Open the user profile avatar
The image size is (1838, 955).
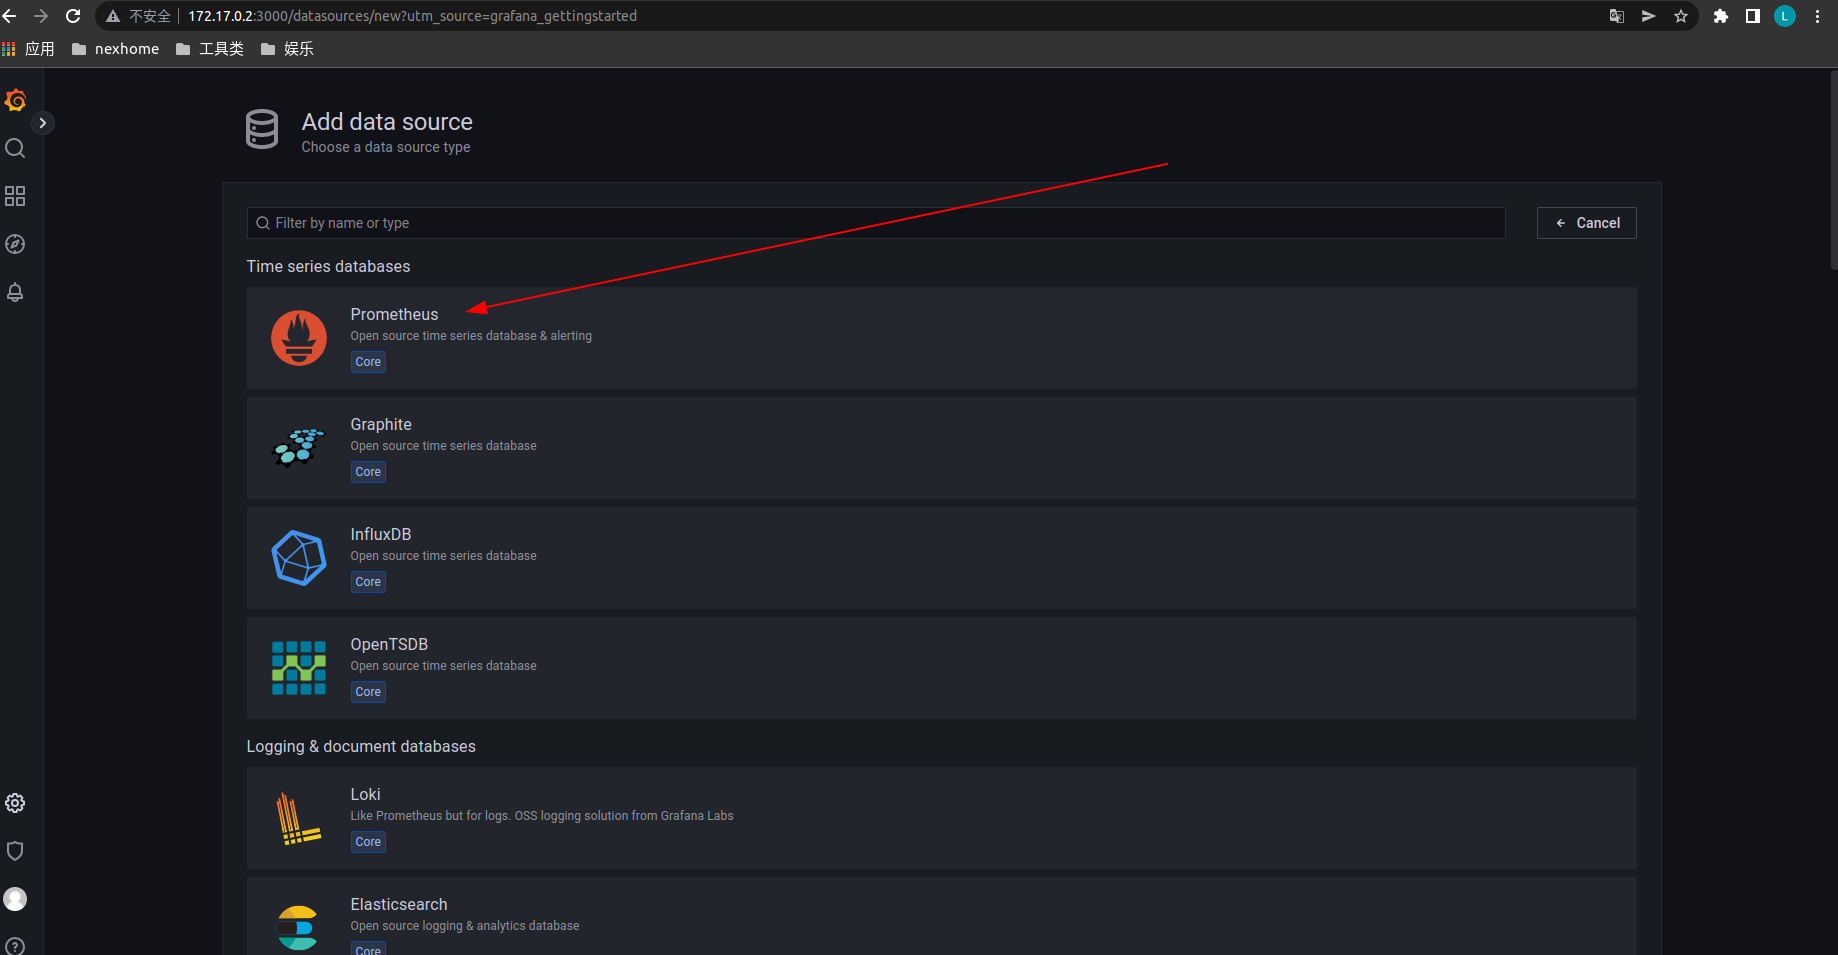15,899
